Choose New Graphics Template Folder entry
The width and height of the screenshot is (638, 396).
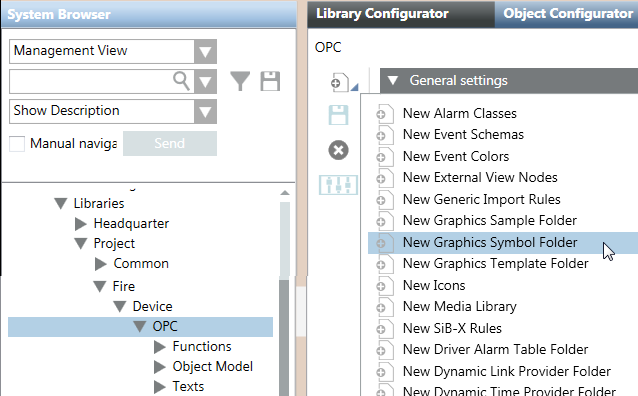click(496, 264)
